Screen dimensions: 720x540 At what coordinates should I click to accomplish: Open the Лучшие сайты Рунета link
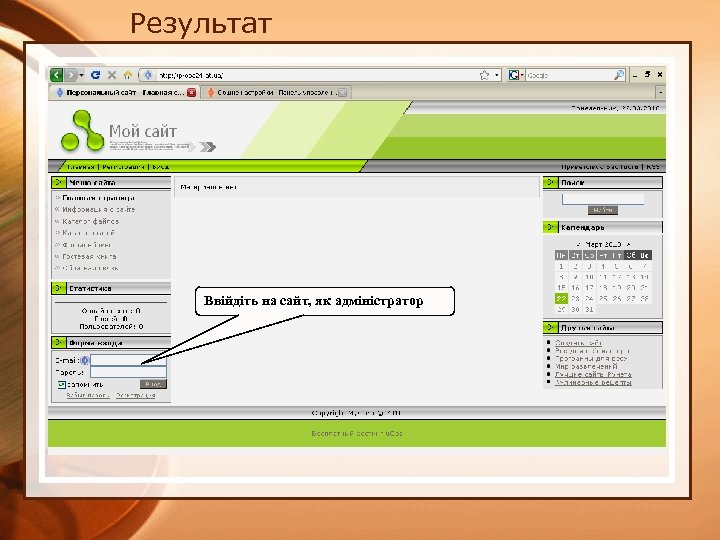(593, 374)
